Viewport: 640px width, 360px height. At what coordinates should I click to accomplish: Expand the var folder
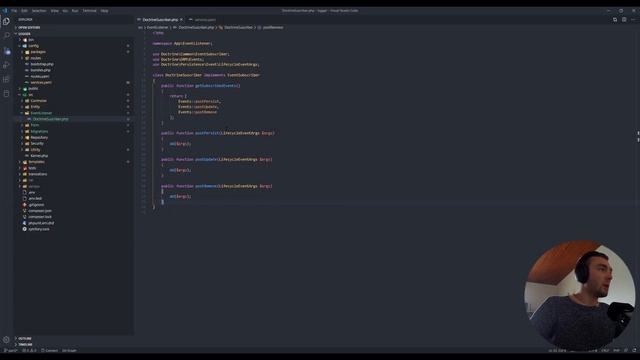click(31, 180)
